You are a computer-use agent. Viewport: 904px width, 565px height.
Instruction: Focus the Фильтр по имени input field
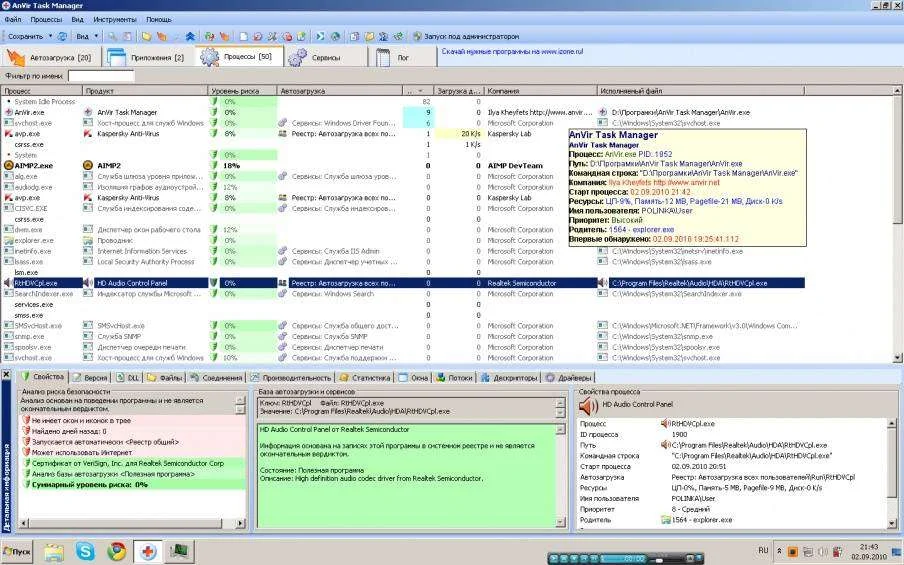tap(101, 76)
